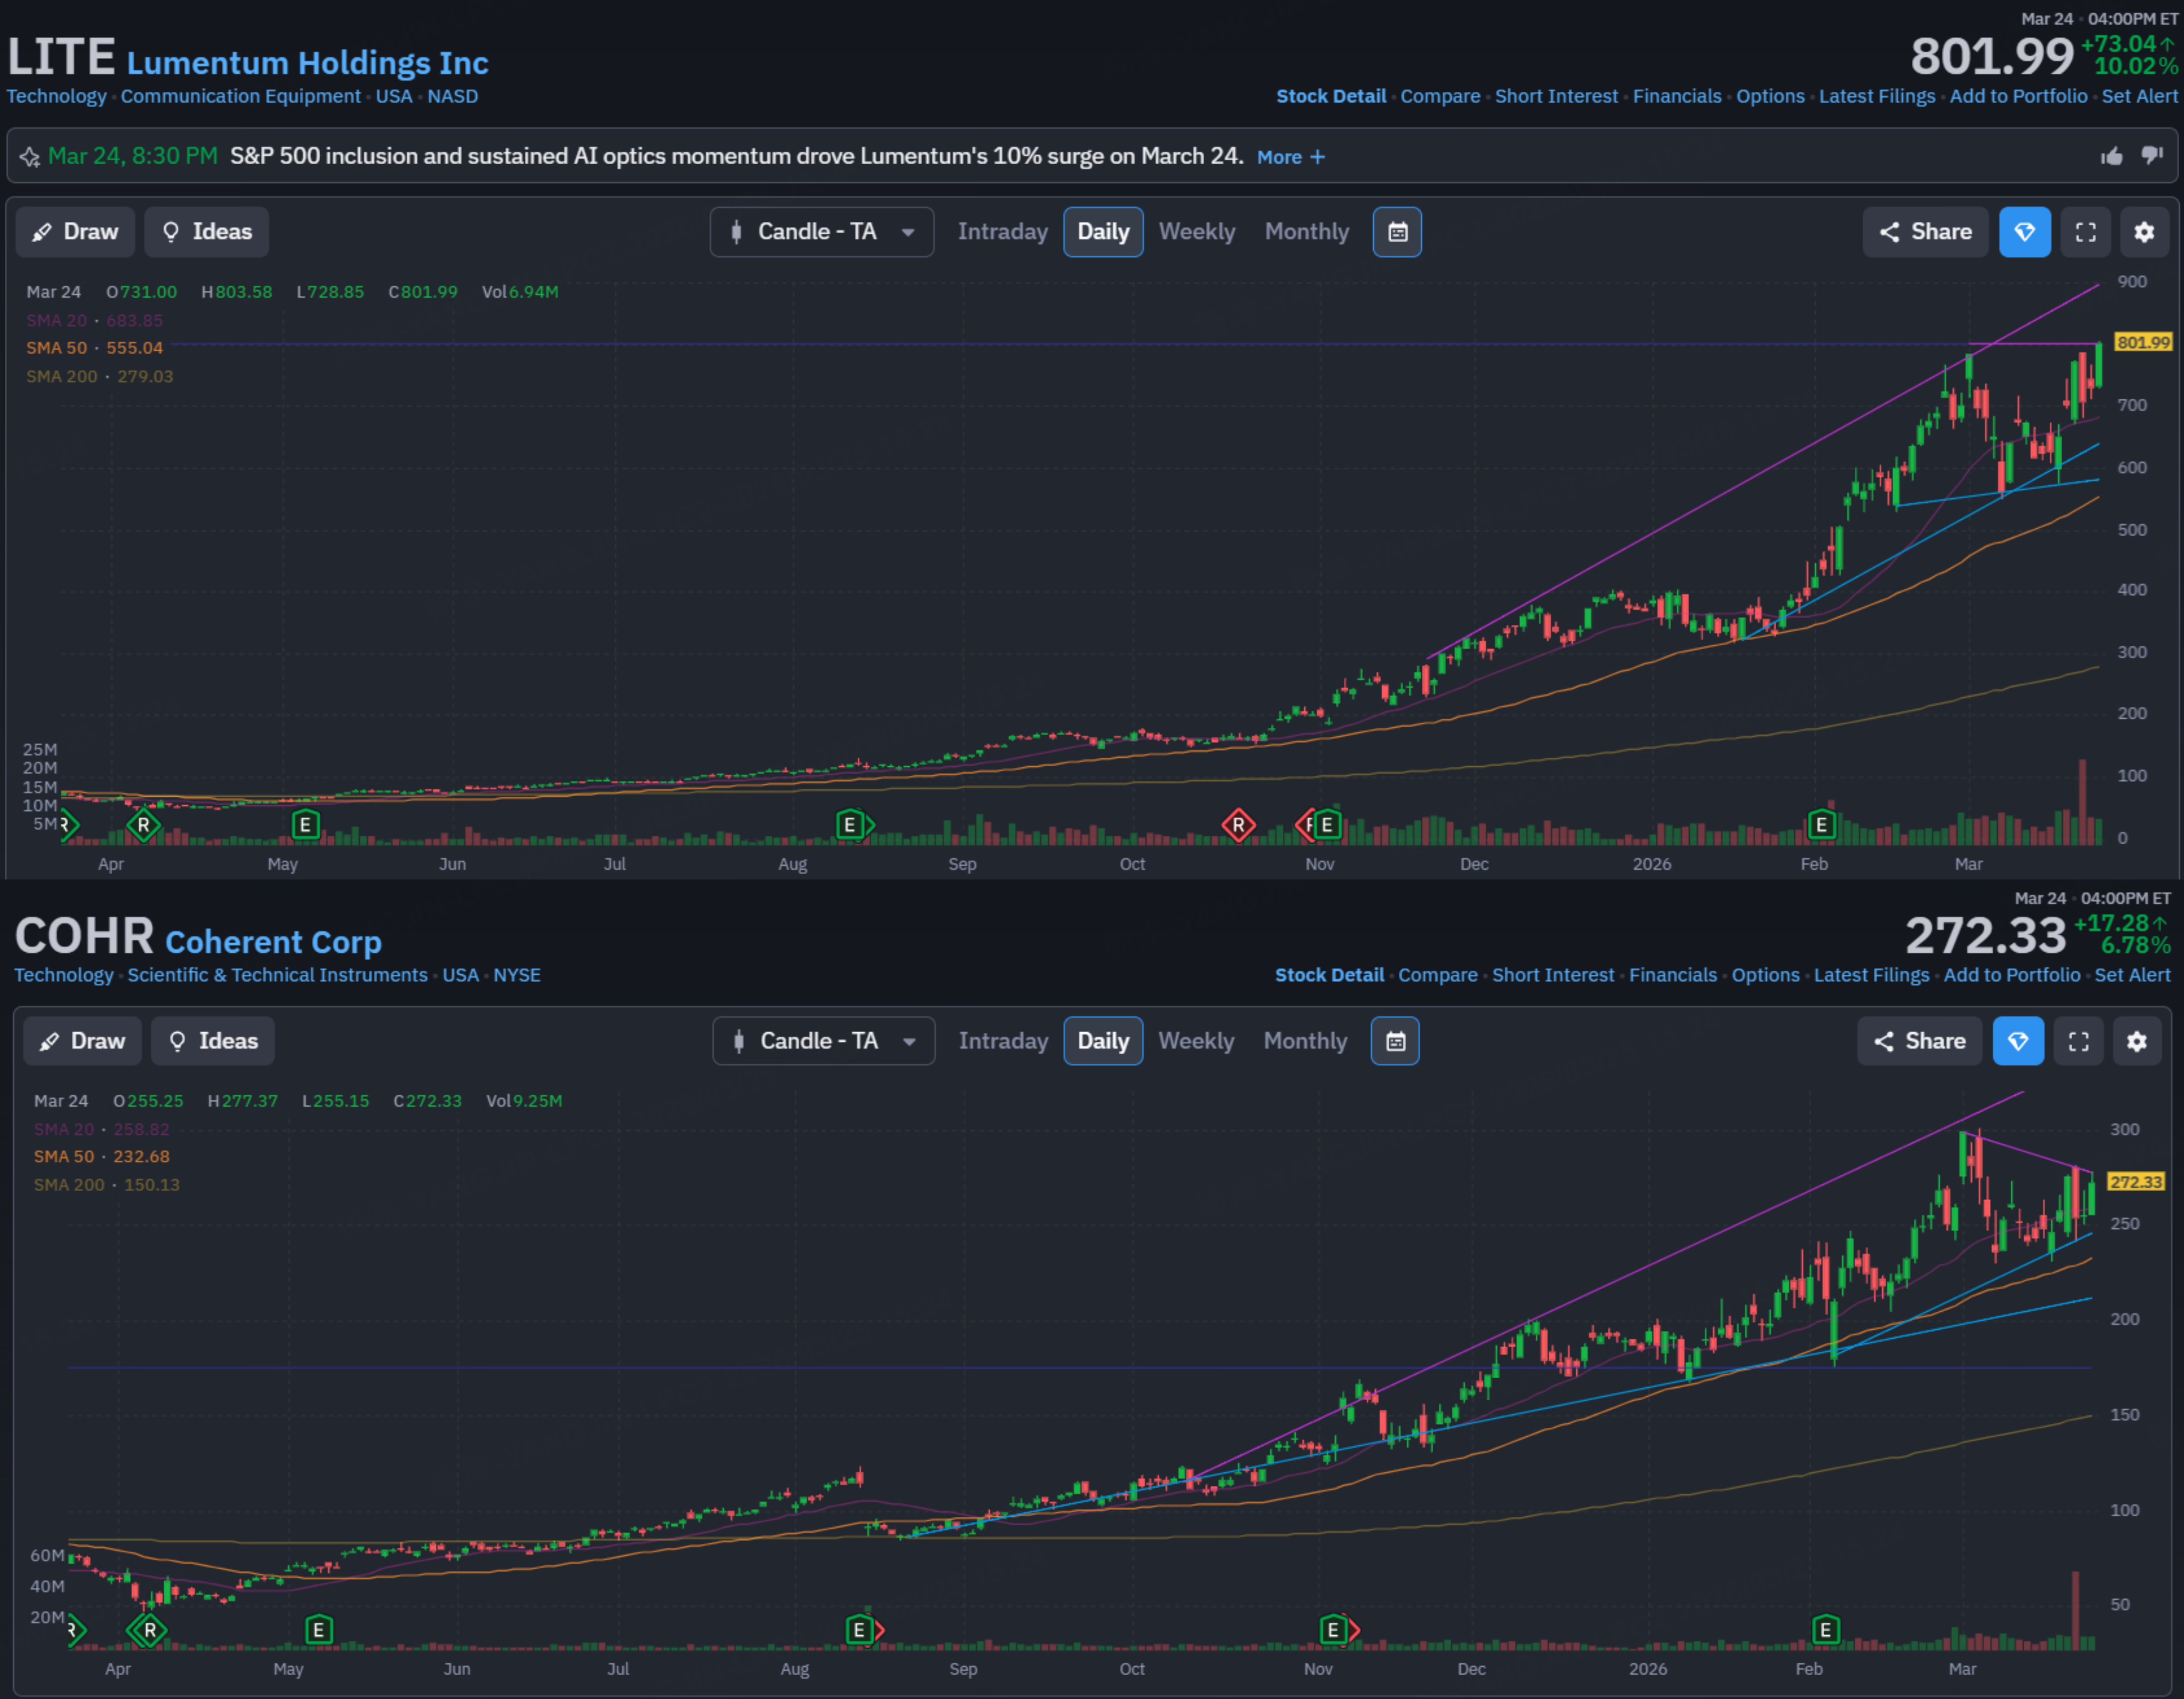Switch LITE chart to Weekly timeframe

tap(1196, 232)
